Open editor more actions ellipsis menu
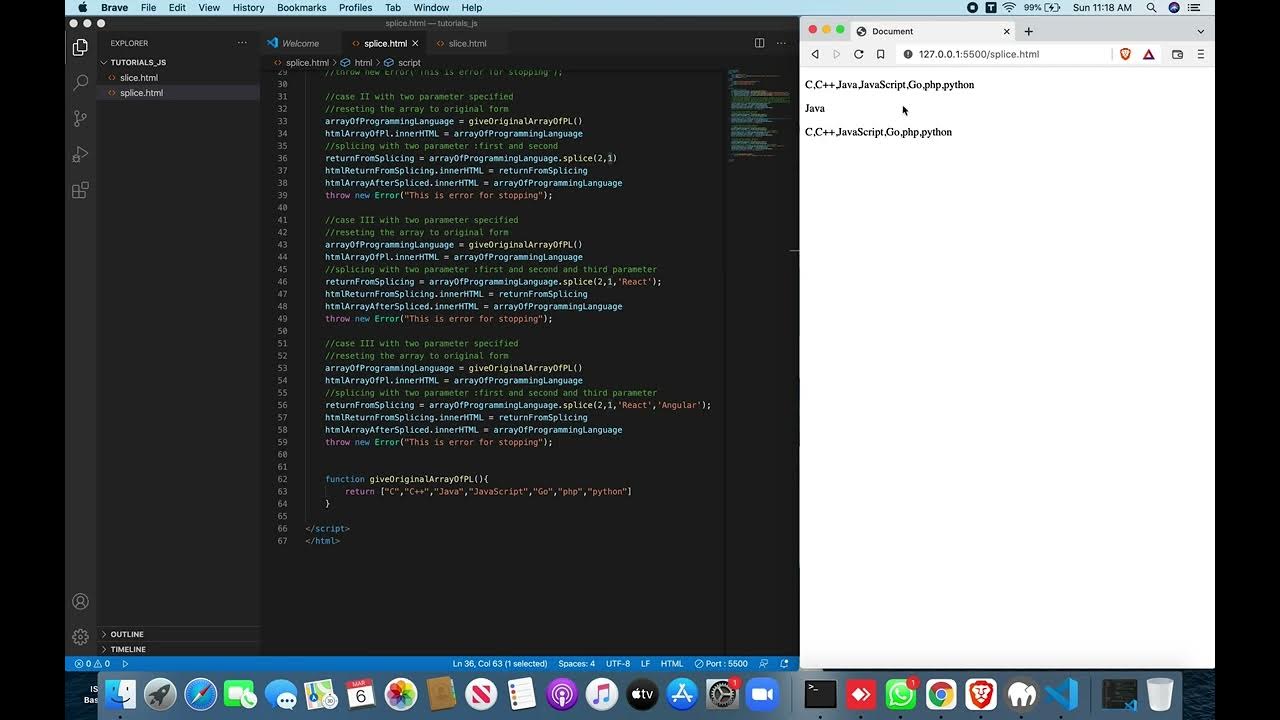Viewport: 1280px width, 720px height. tap(780, 43)
